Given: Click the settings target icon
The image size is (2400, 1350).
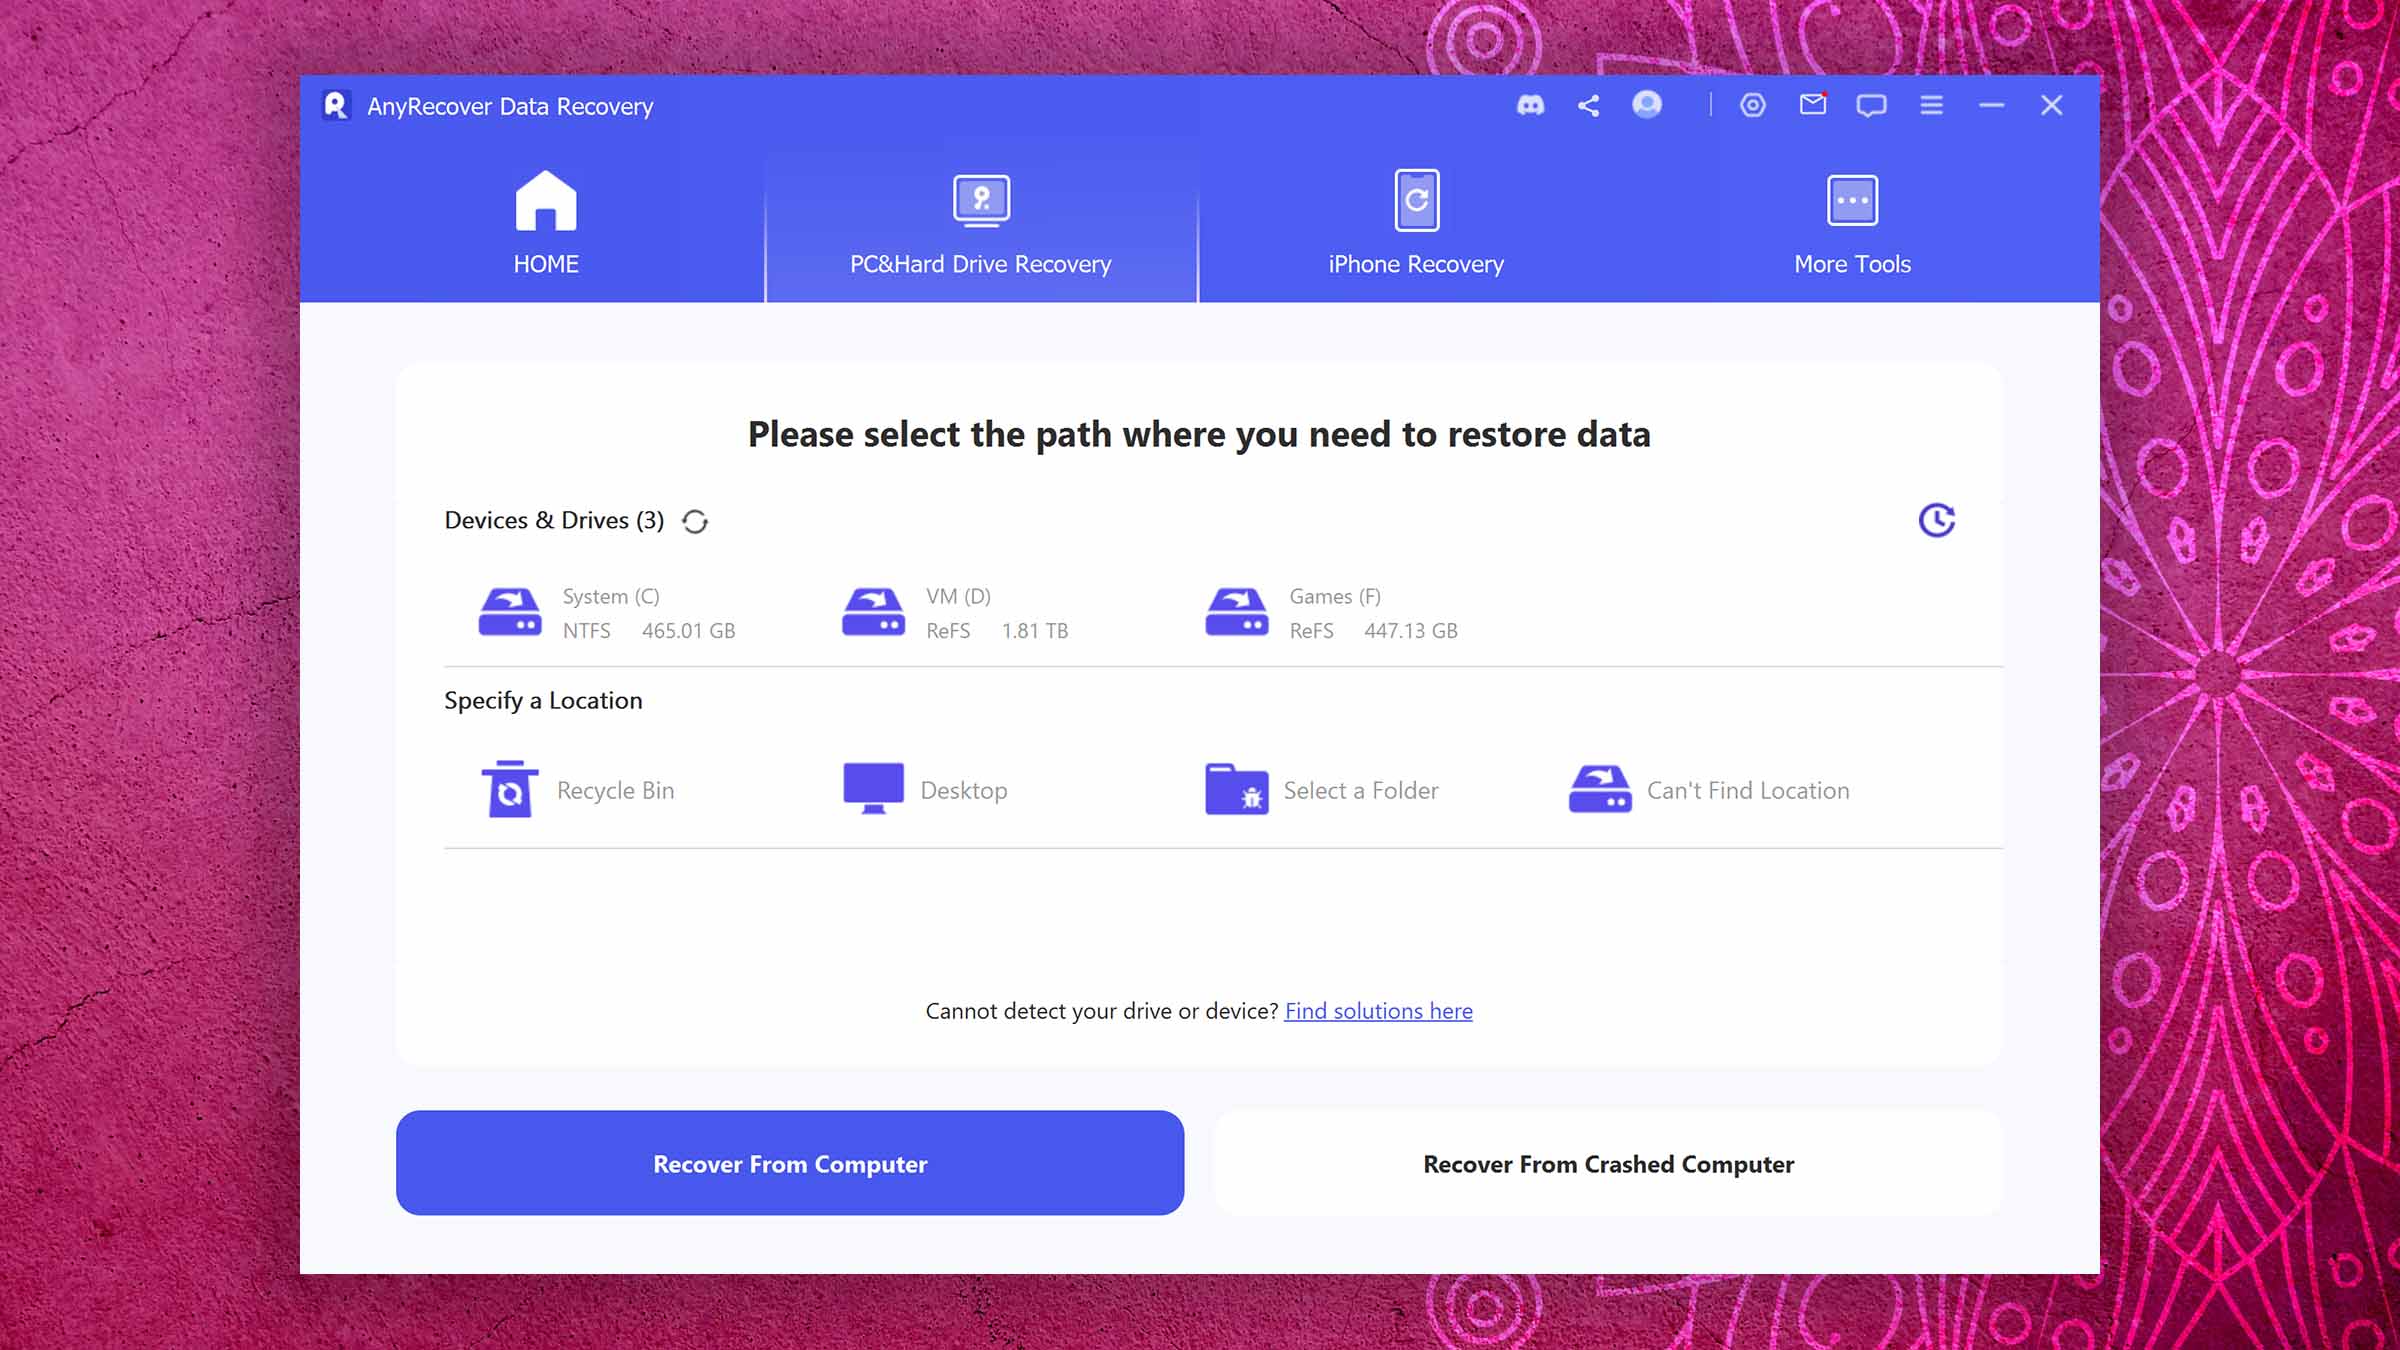Looking at the screenshot, I should click(1753, 105).
